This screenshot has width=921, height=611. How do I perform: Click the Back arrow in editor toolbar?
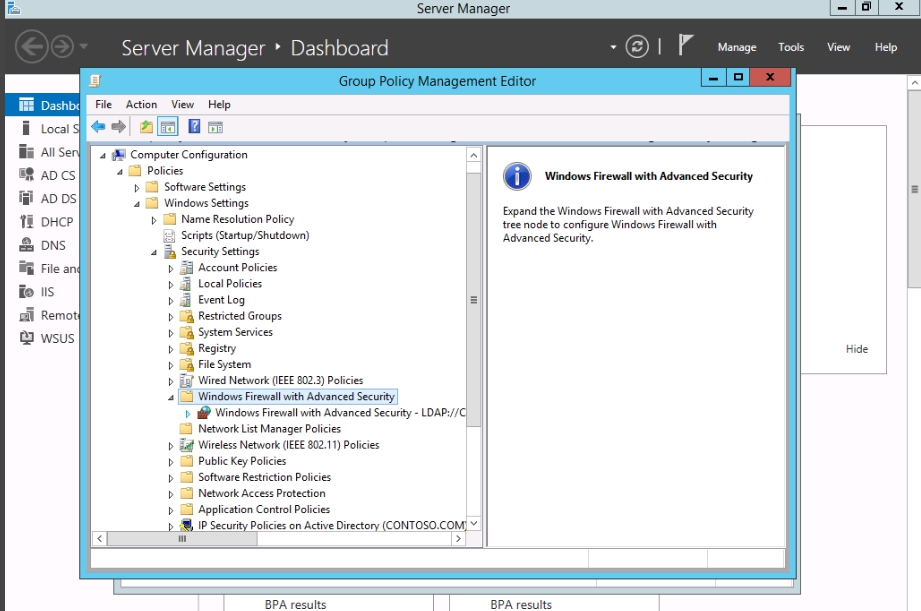(98, 126)
